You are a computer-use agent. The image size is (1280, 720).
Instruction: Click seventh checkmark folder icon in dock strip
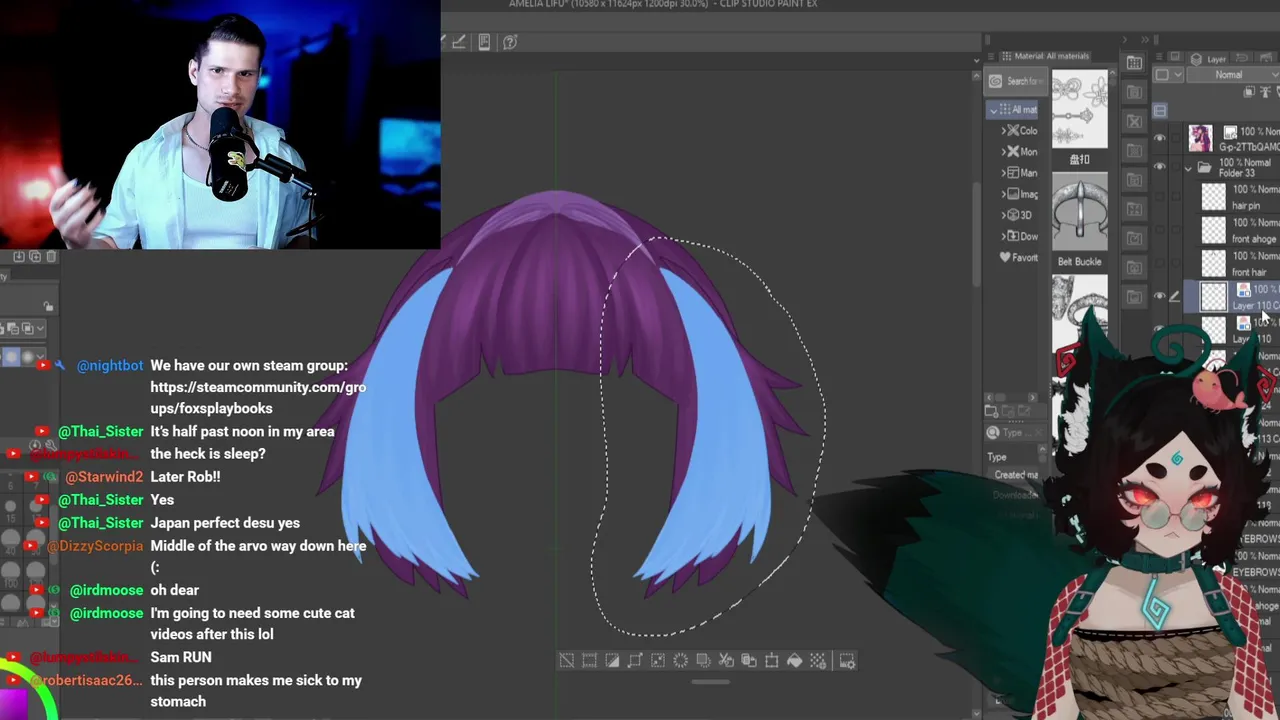tap(1134, 238)
